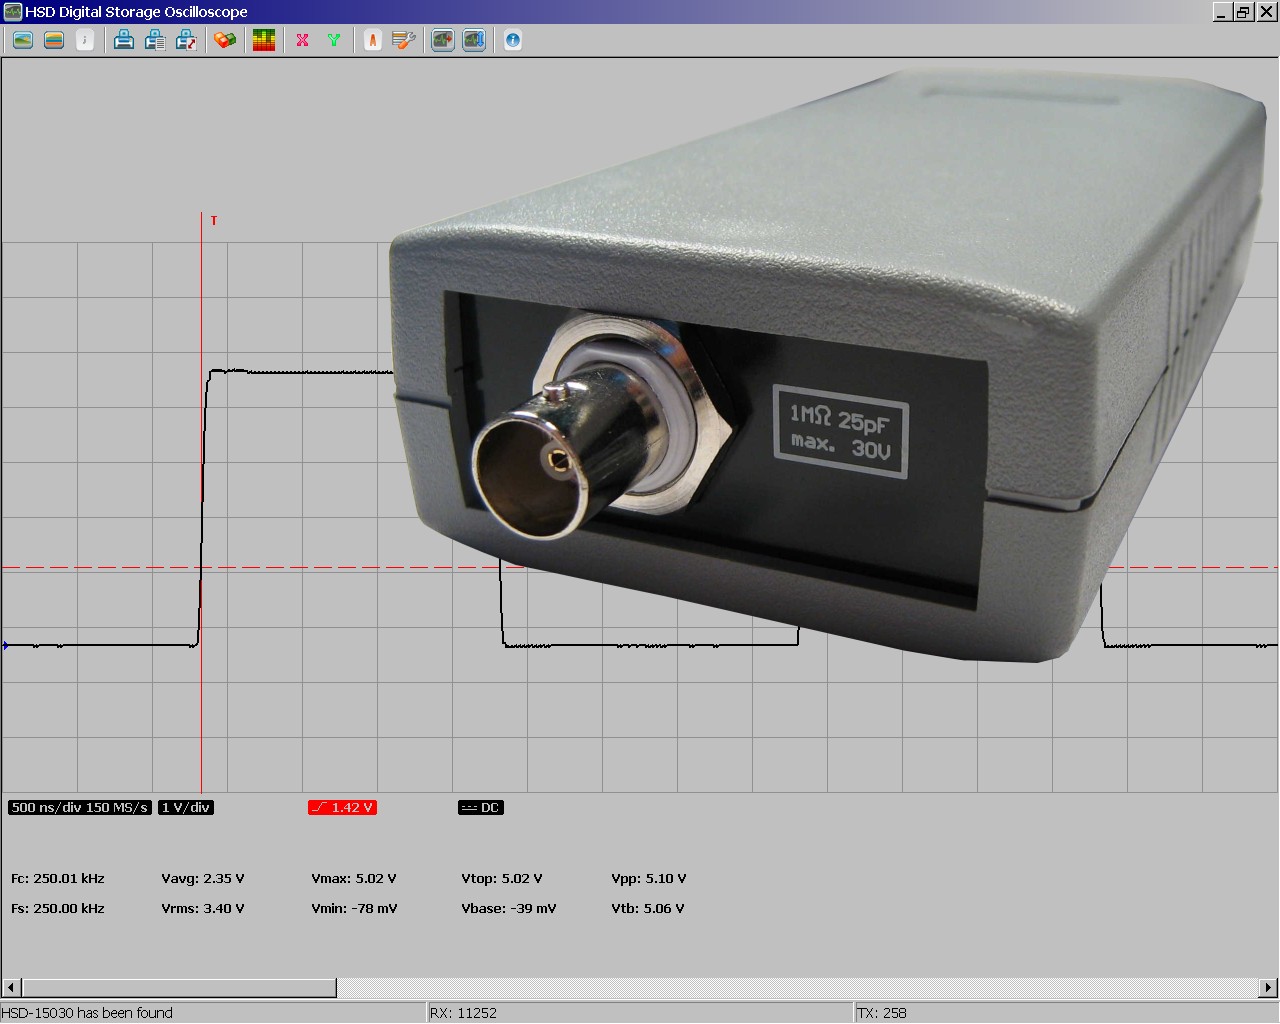Click the orange-blue striped image toolbar icon
The image size is (1280, 1024).
[x=54, y=40]
